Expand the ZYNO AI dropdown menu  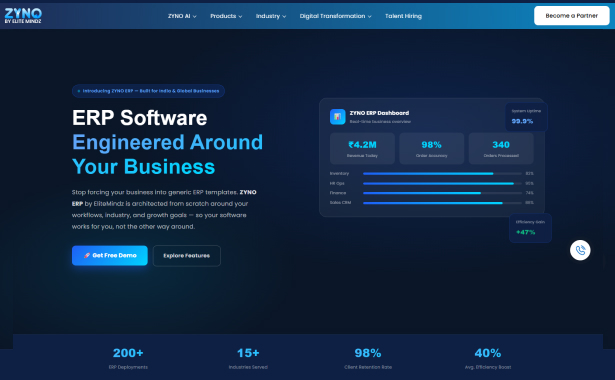(182, 16)
